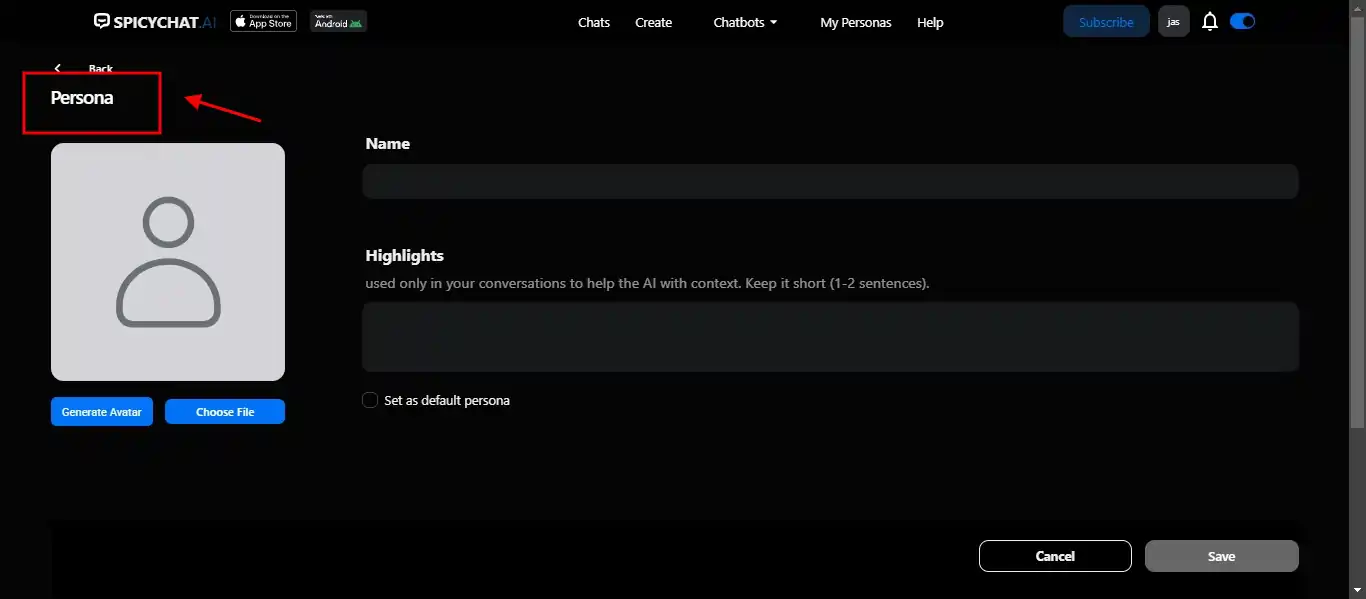1366x599 pixels.
Task: Click the Persona page heading
Action: pyautogui.click(x=82, y=98)
